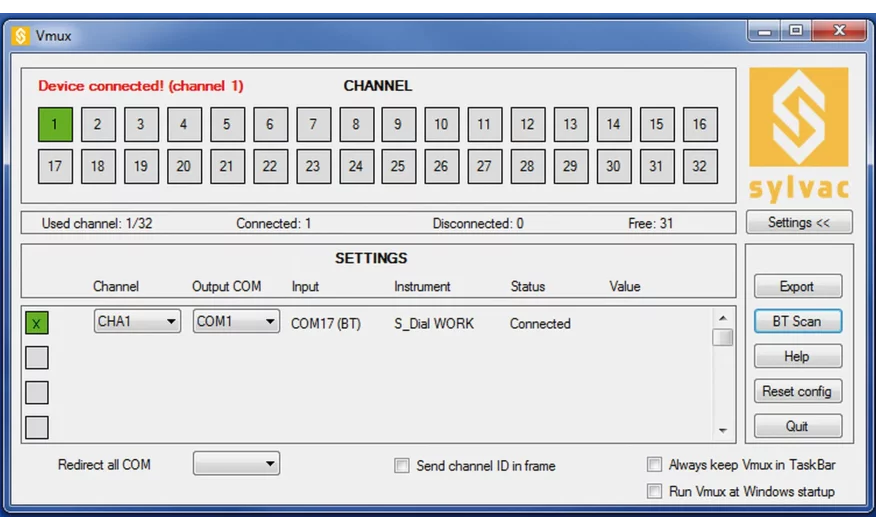Open the COM1 Output COM dropdown
Image resolution: width=876 pixels, height=530 pixels.
coord(236,322)
